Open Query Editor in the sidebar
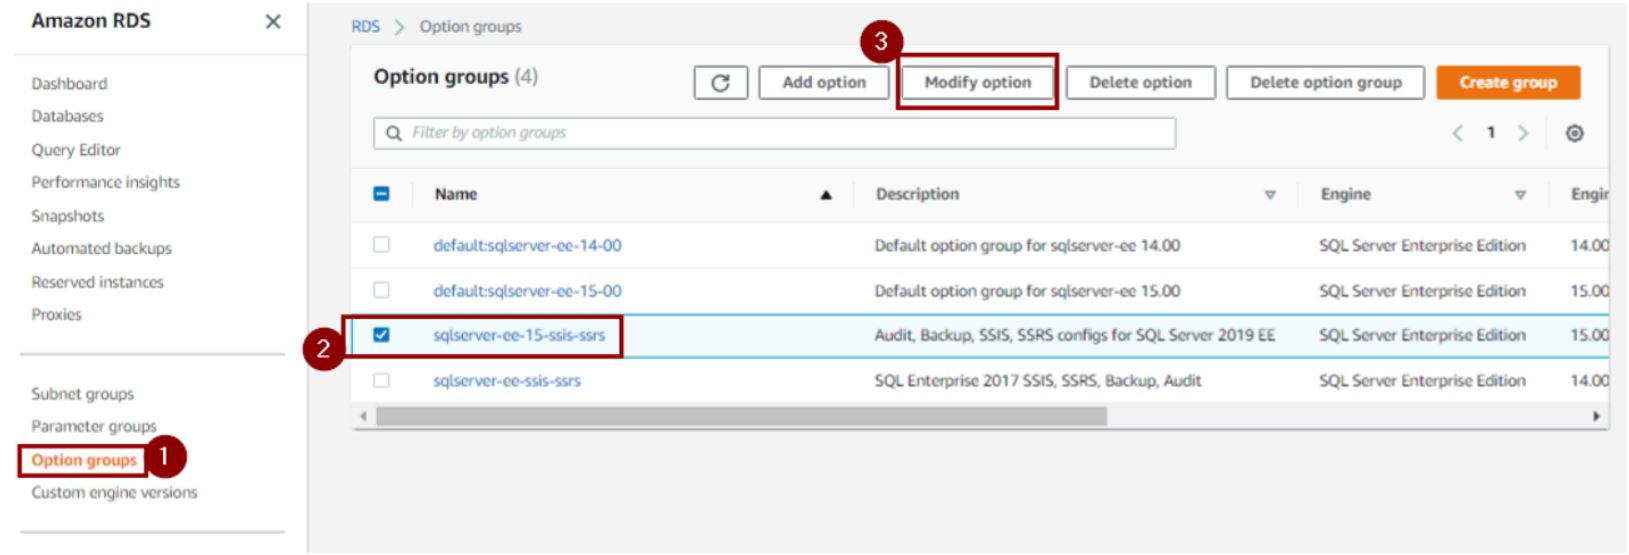Screen dimensions: 1629x555 tap(76, 150)
